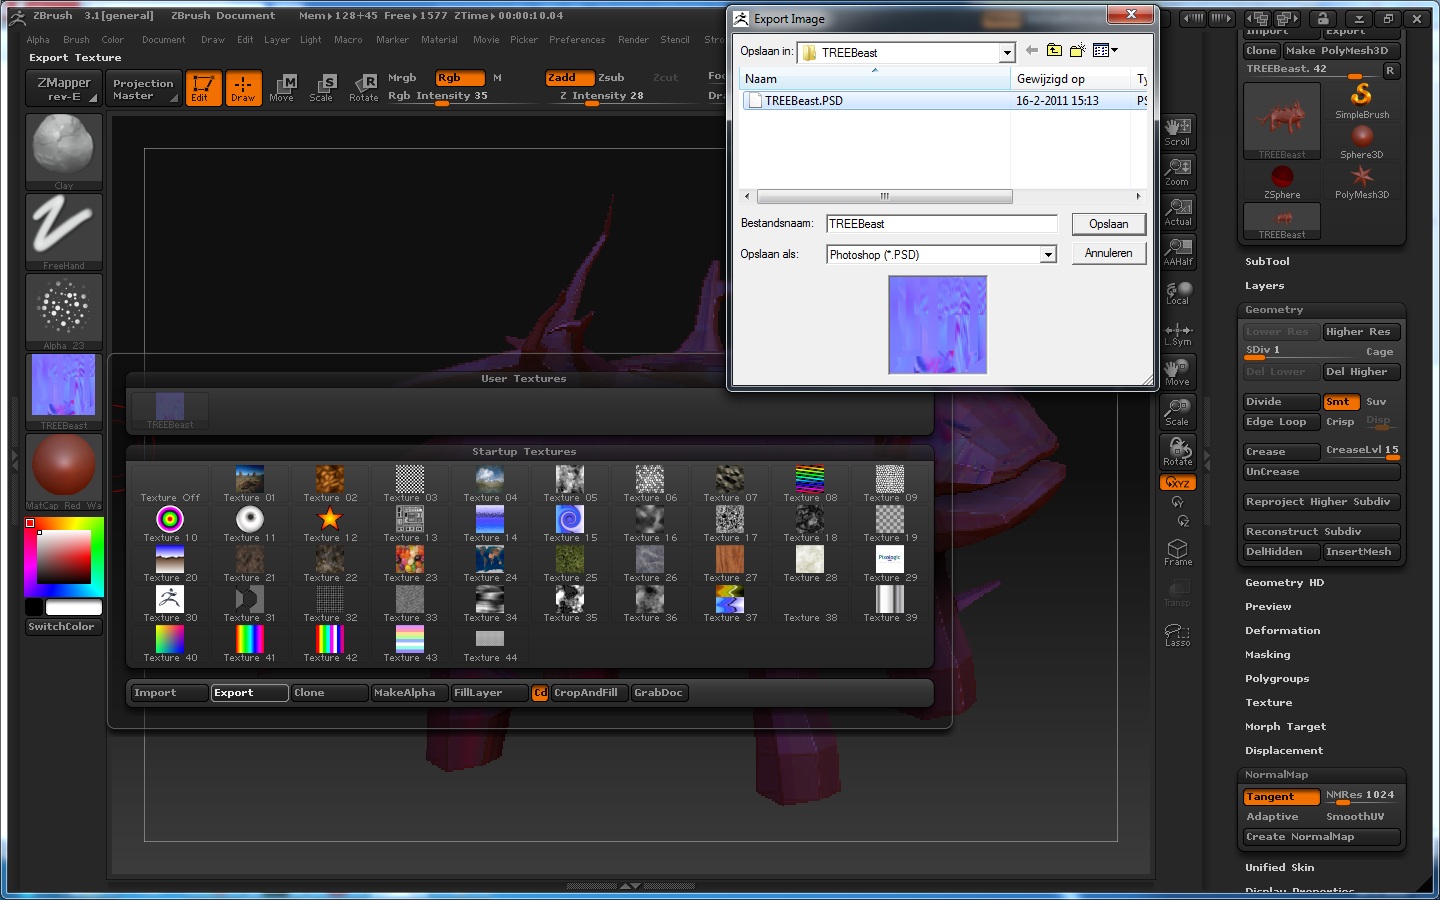
Task: Open the Opslaan in folder dropdown
Action: [1006, 51]
